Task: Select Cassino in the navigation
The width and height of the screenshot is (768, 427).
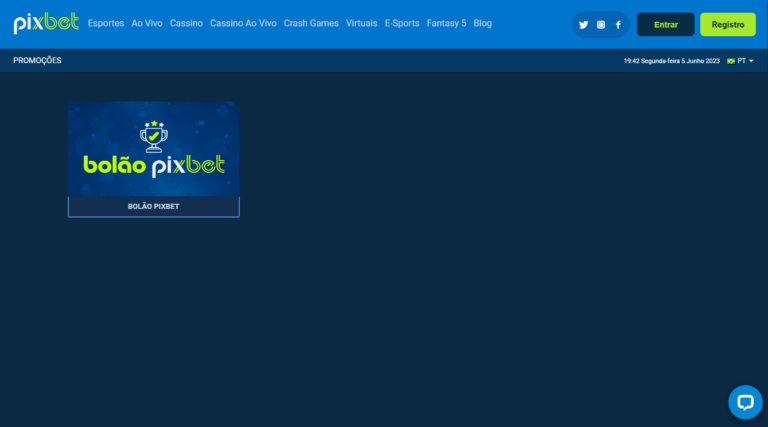Action: click(x=186, y=24)
